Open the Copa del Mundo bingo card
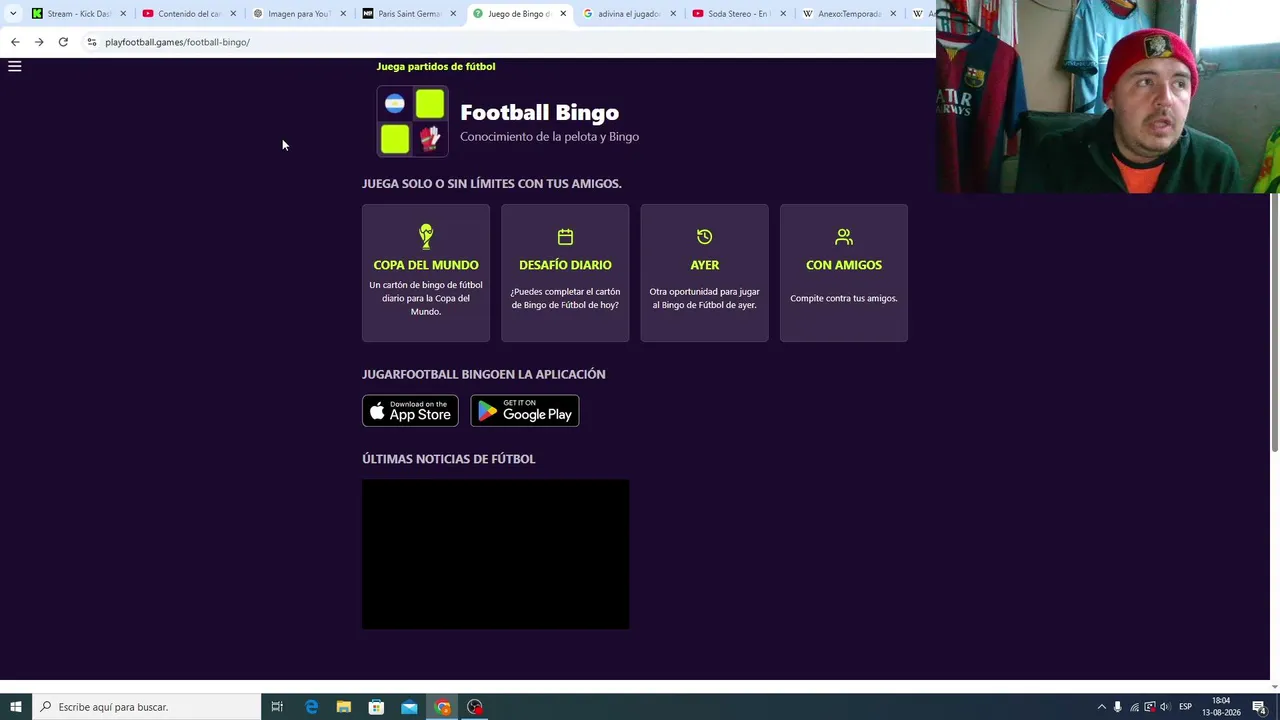Screen dimensions: 1280x720 (426, 273)
